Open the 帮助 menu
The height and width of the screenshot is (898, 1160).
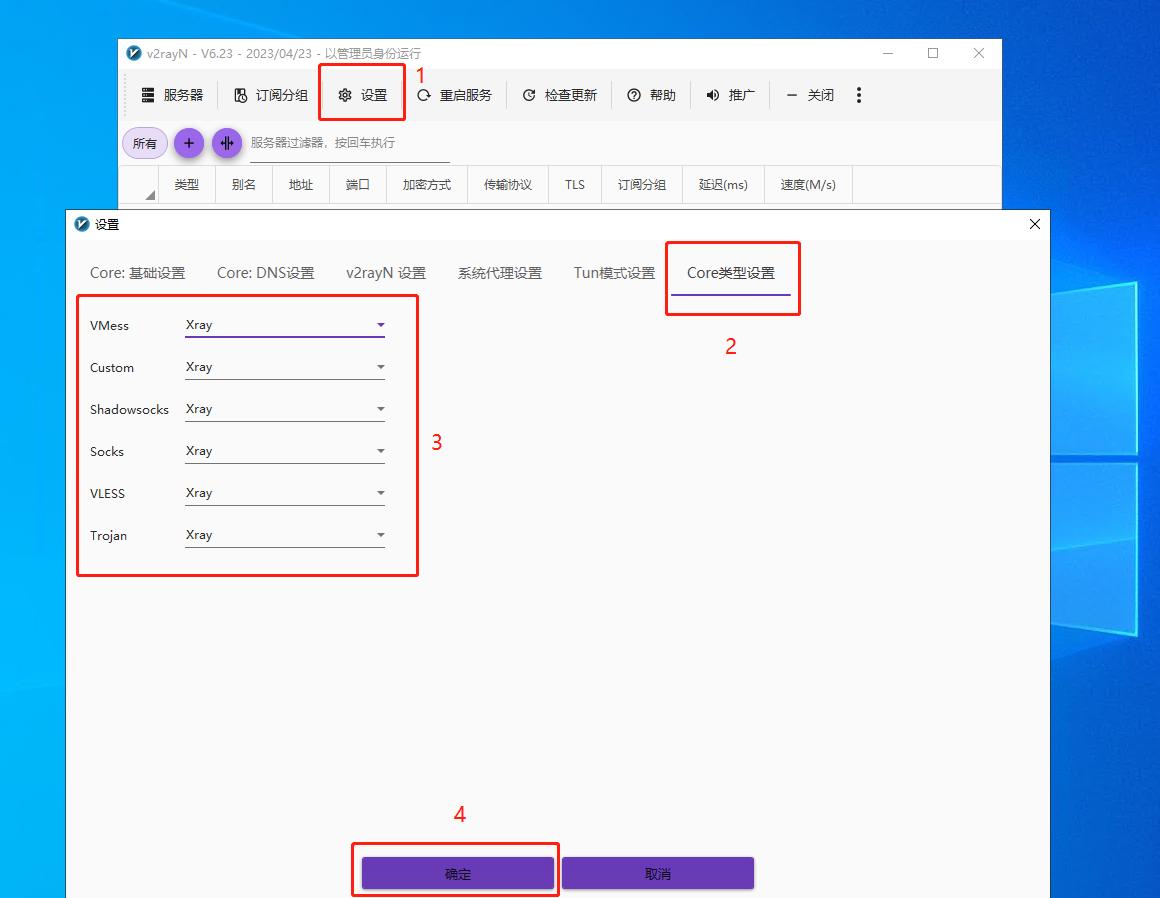(652, 95)
